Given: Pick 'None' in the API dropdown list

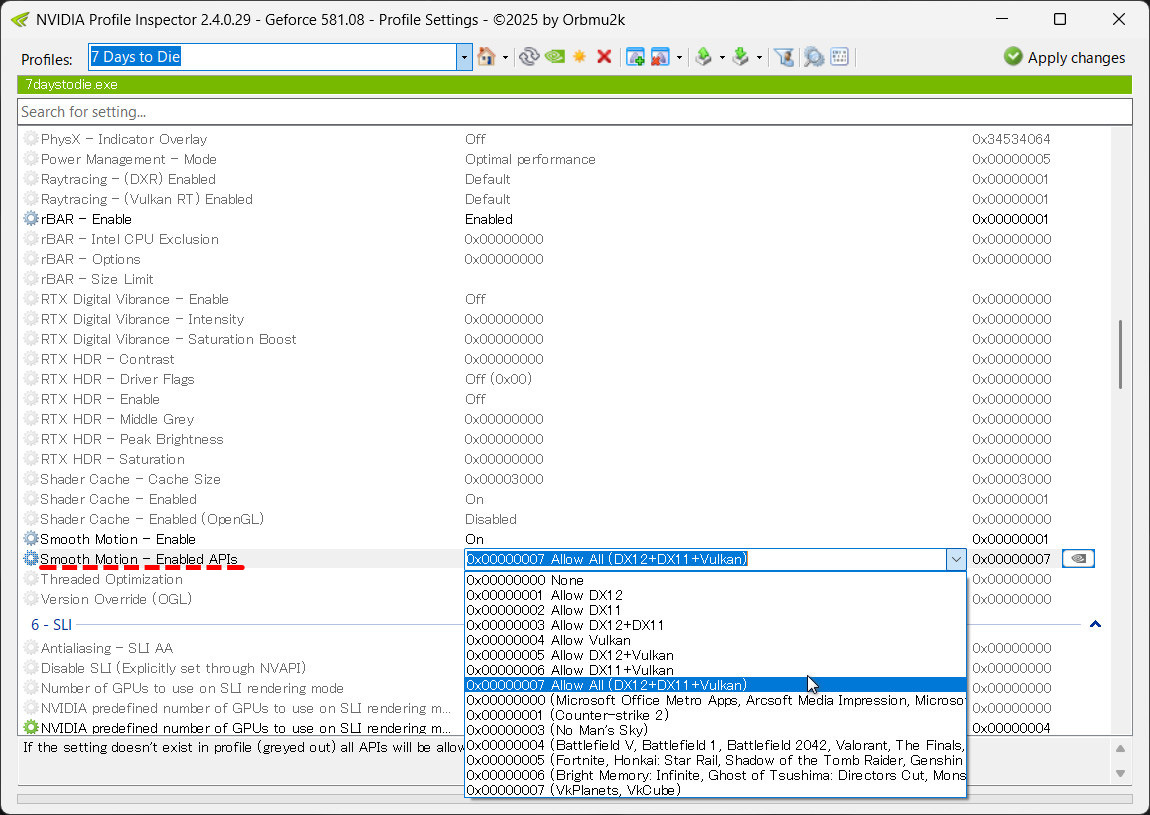Looking at the screenshot, I should point(525,580).
